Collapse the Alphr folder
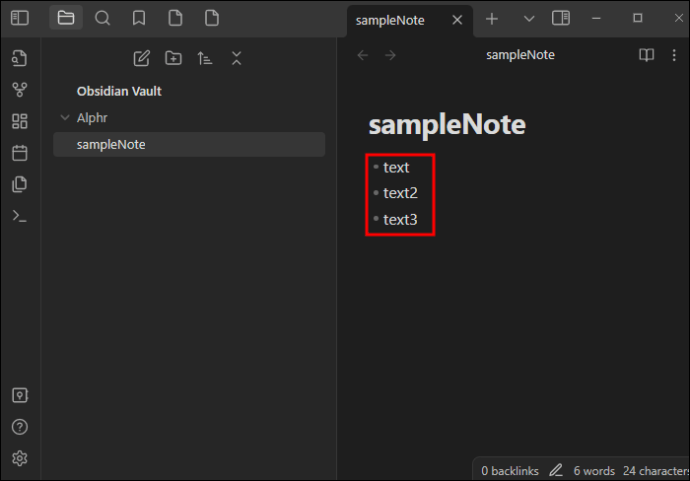Screen dimensions: 690x481 pos(65,117)
